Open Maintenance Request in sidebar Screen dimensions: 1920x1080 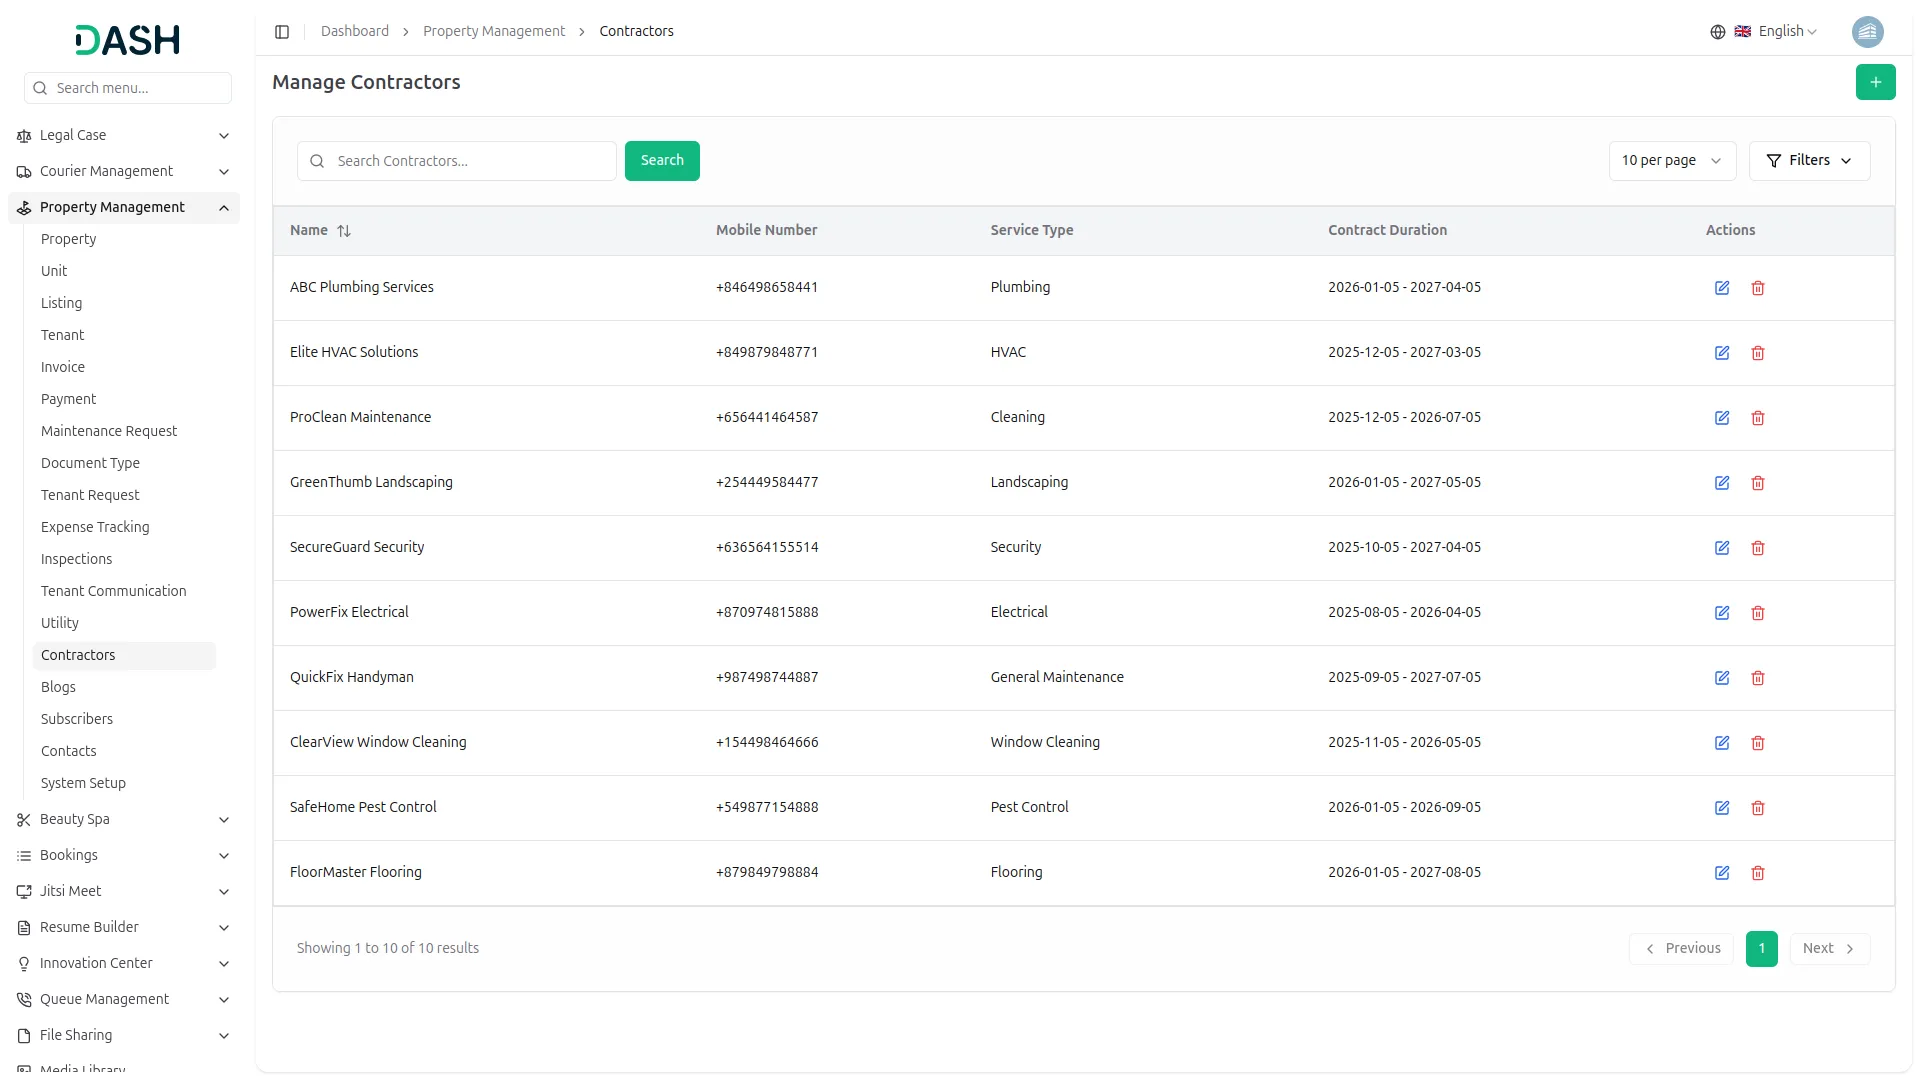[109, 431]
